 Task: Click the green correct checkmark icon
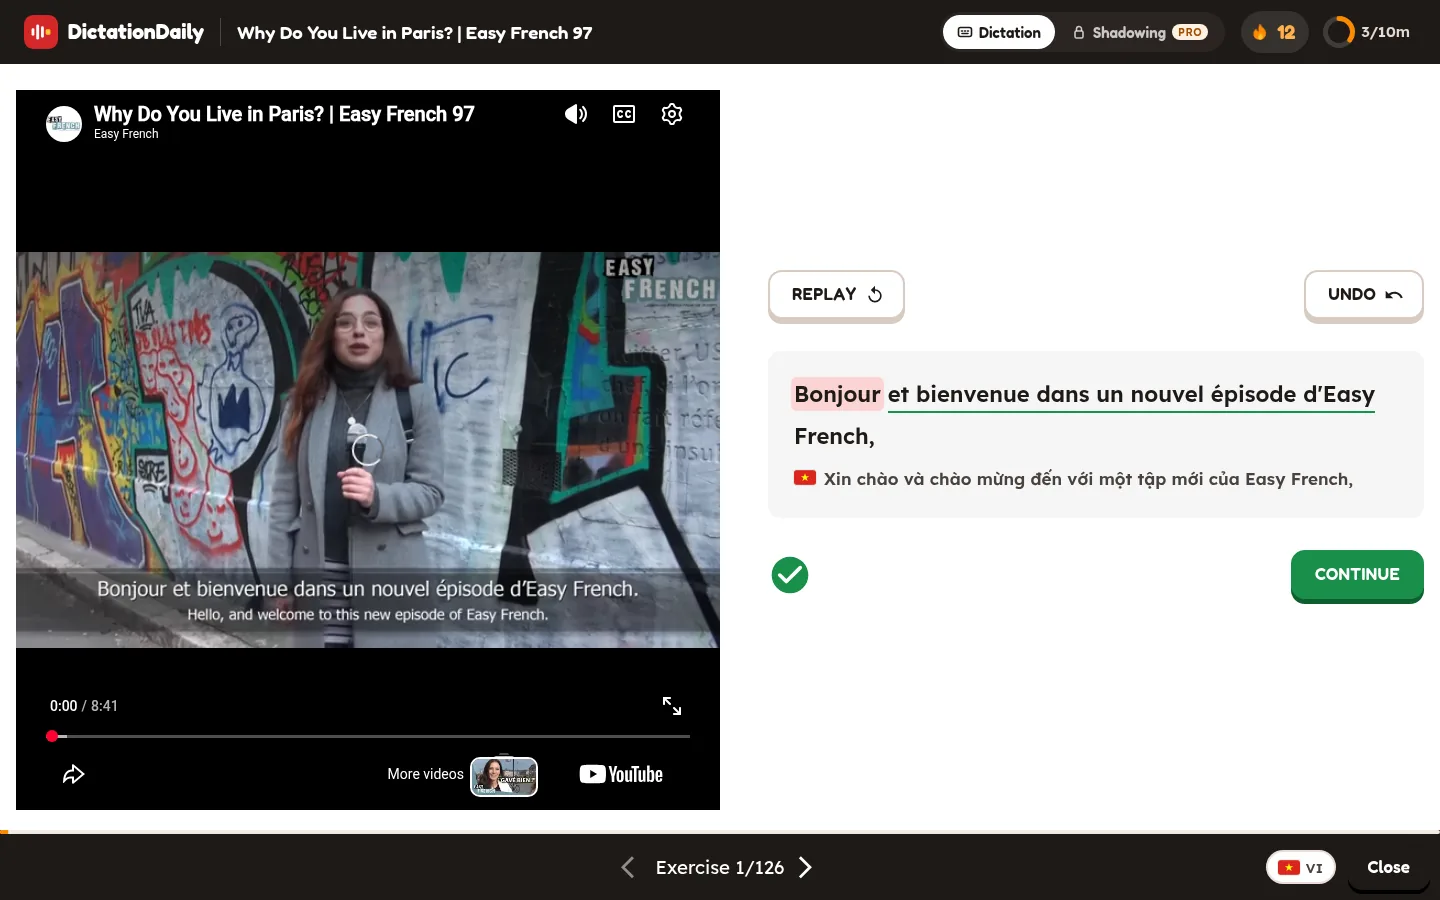(x=790, y=575)
